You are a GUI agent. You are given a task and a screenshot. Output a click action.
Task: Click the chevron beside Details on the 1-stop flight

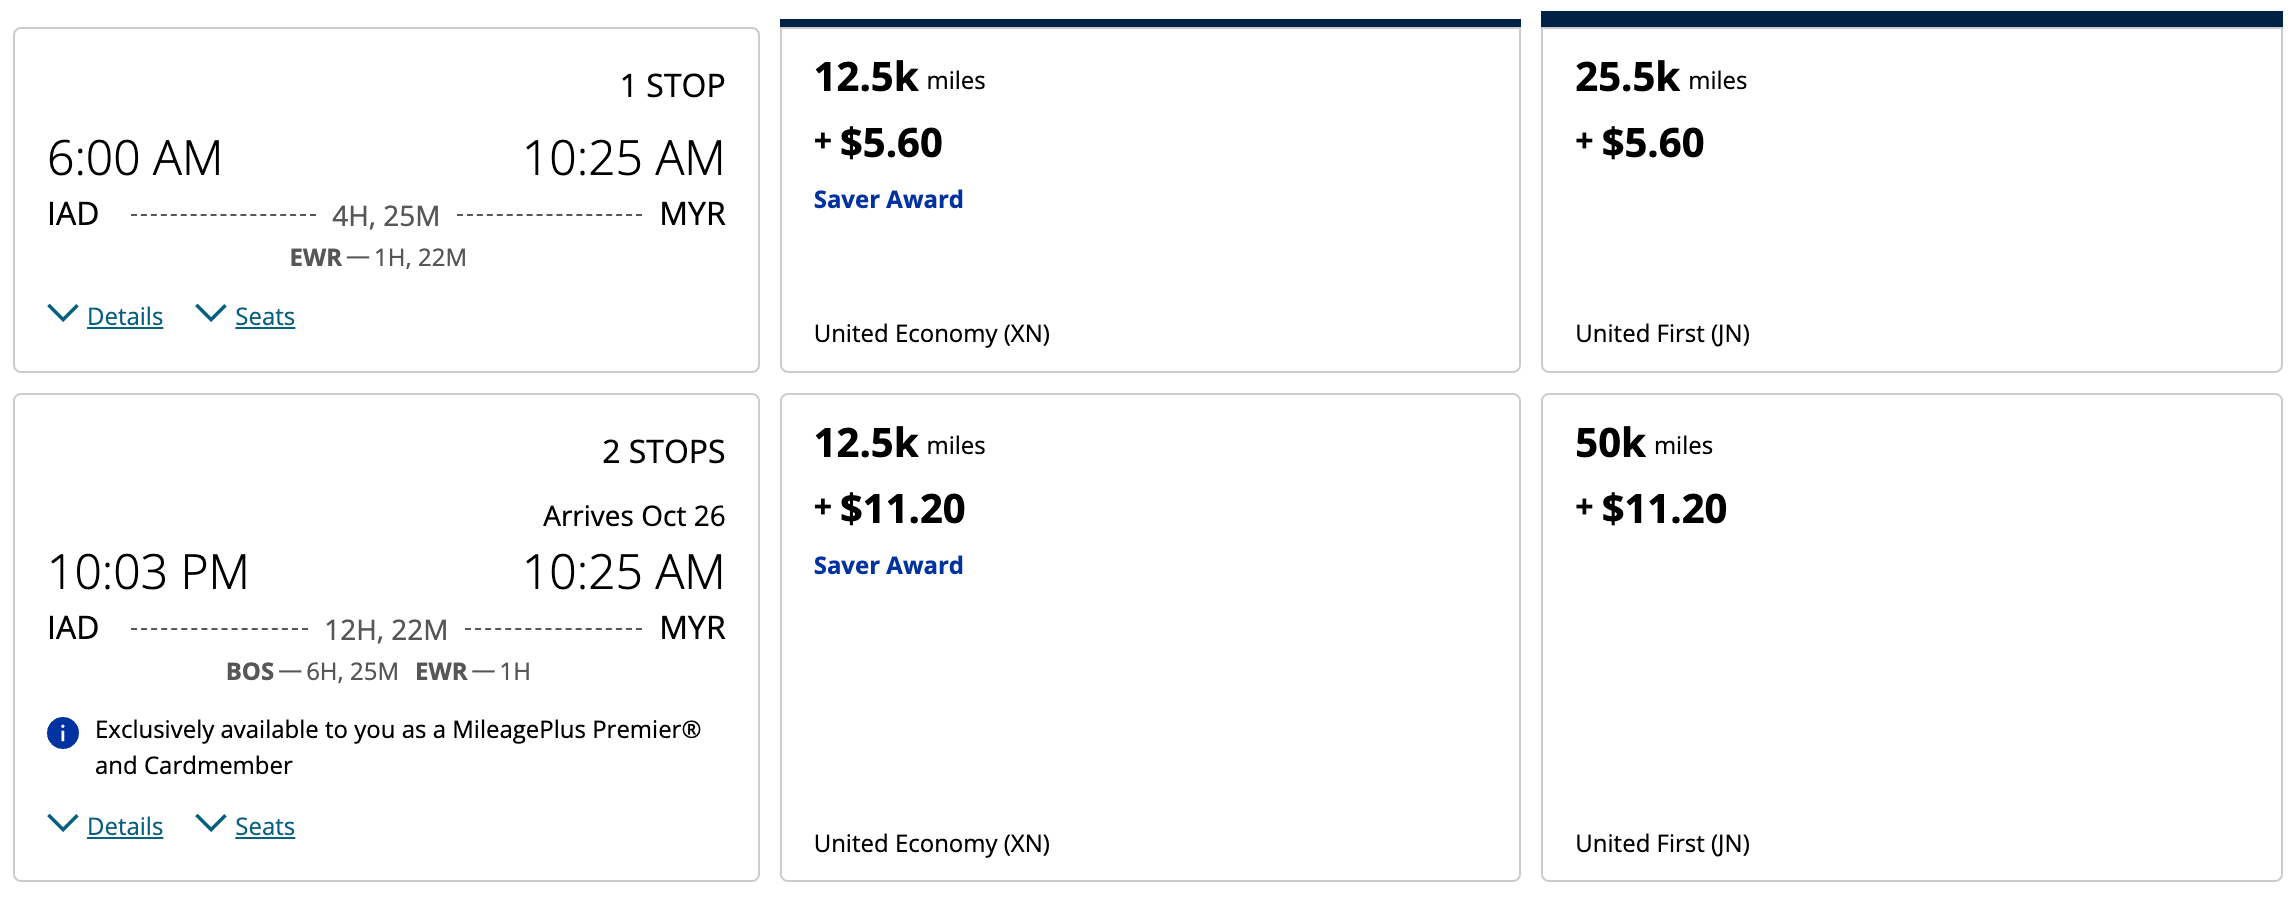63,314
